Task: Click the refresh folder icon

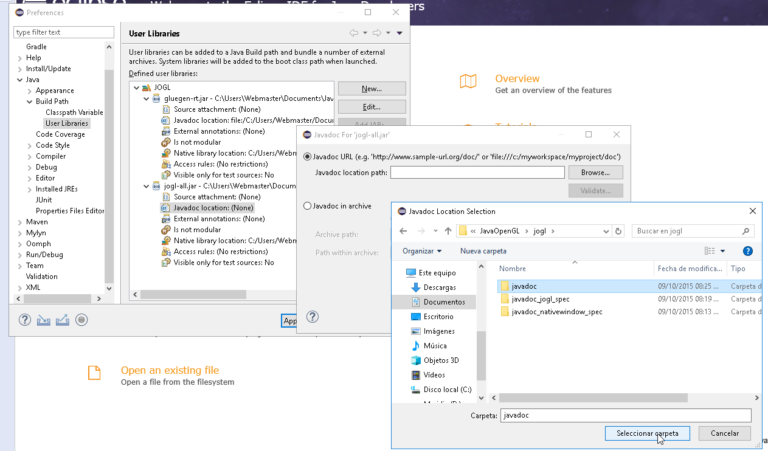Action: pyautogui.click(x=616, y=230)
